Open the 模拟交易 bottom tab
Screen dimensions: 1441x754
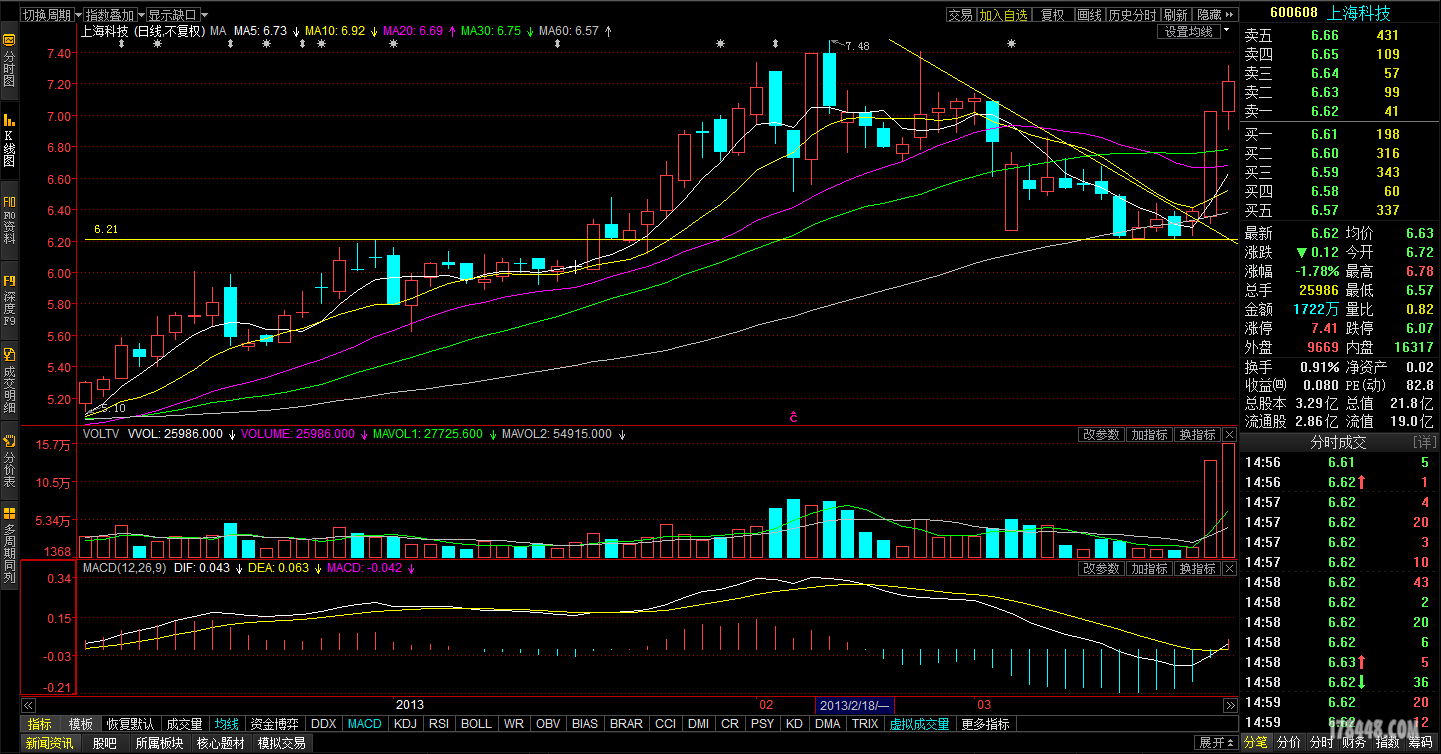pyautogui.click(x=282, y=743)
